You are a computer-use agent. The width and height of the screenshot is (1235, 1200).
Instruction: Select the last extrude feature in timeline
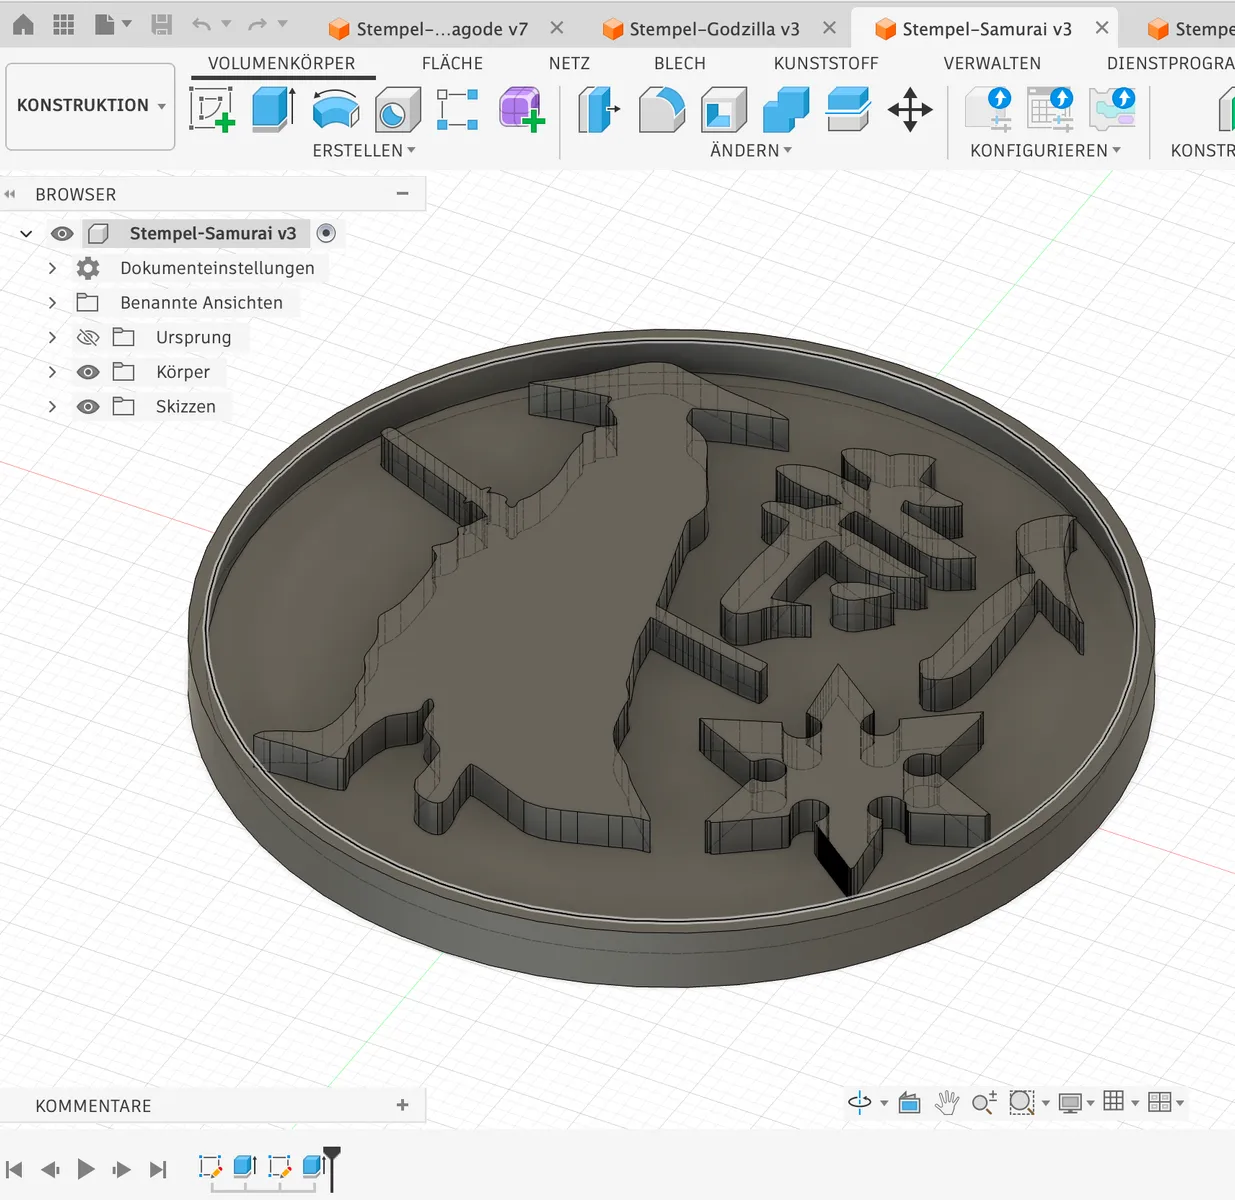pyautogui.click(x=313, y=1166)
